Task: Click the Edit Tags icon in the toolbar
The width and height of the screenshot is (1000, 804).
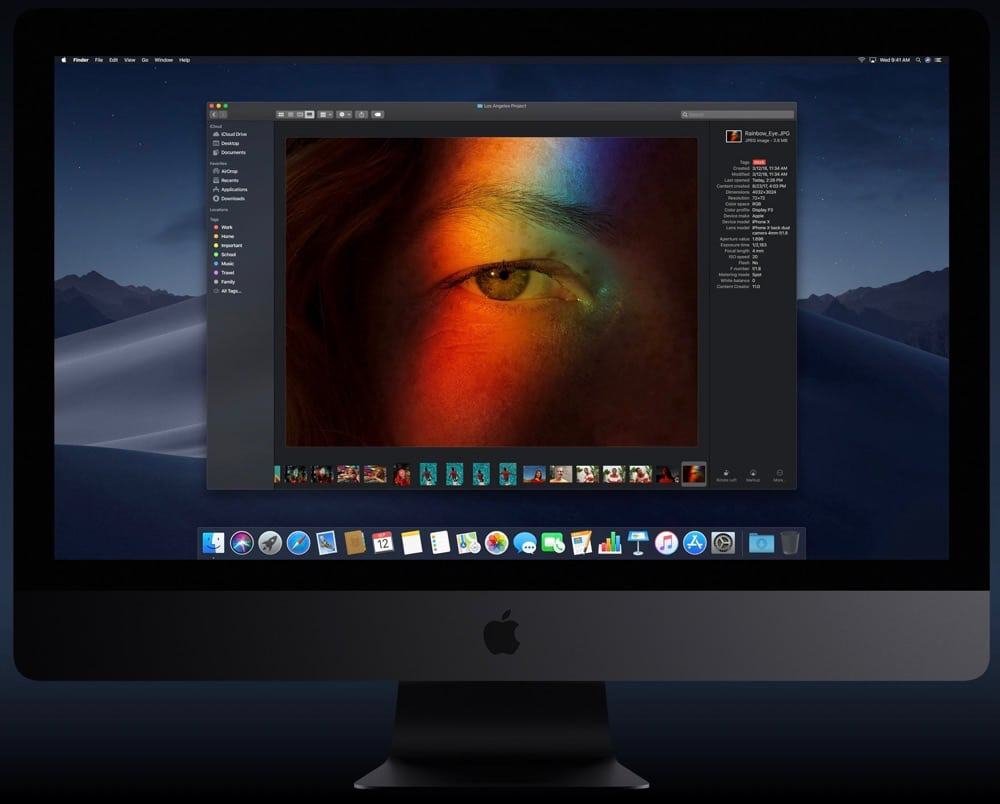Action: [378, 115]
